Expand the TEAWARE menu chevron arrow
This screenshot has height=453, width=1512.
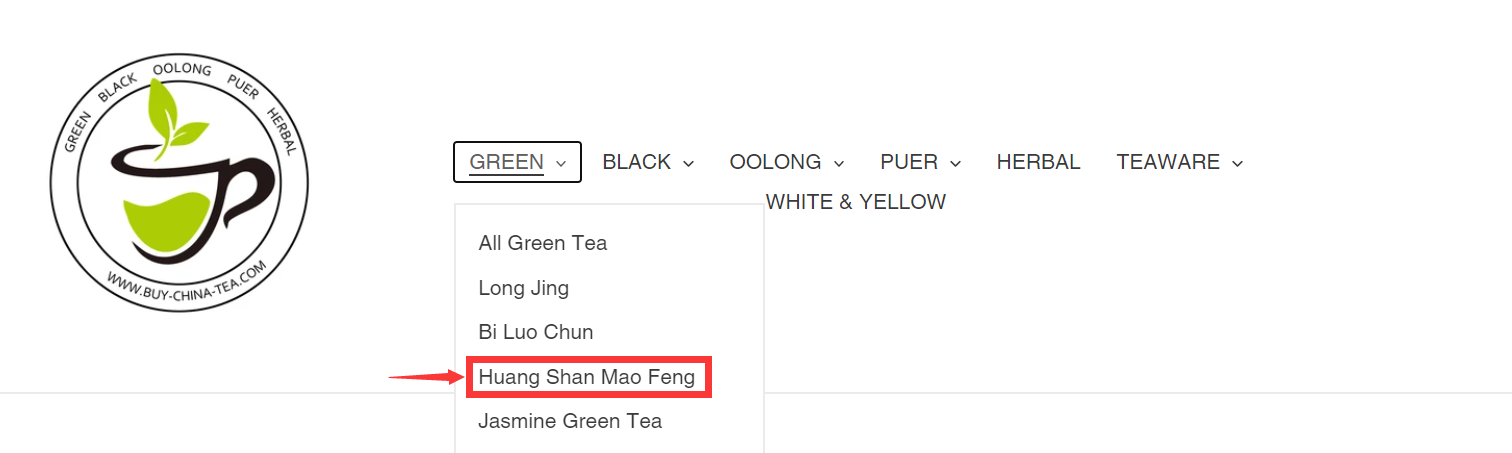click(x=1237, y=163)
